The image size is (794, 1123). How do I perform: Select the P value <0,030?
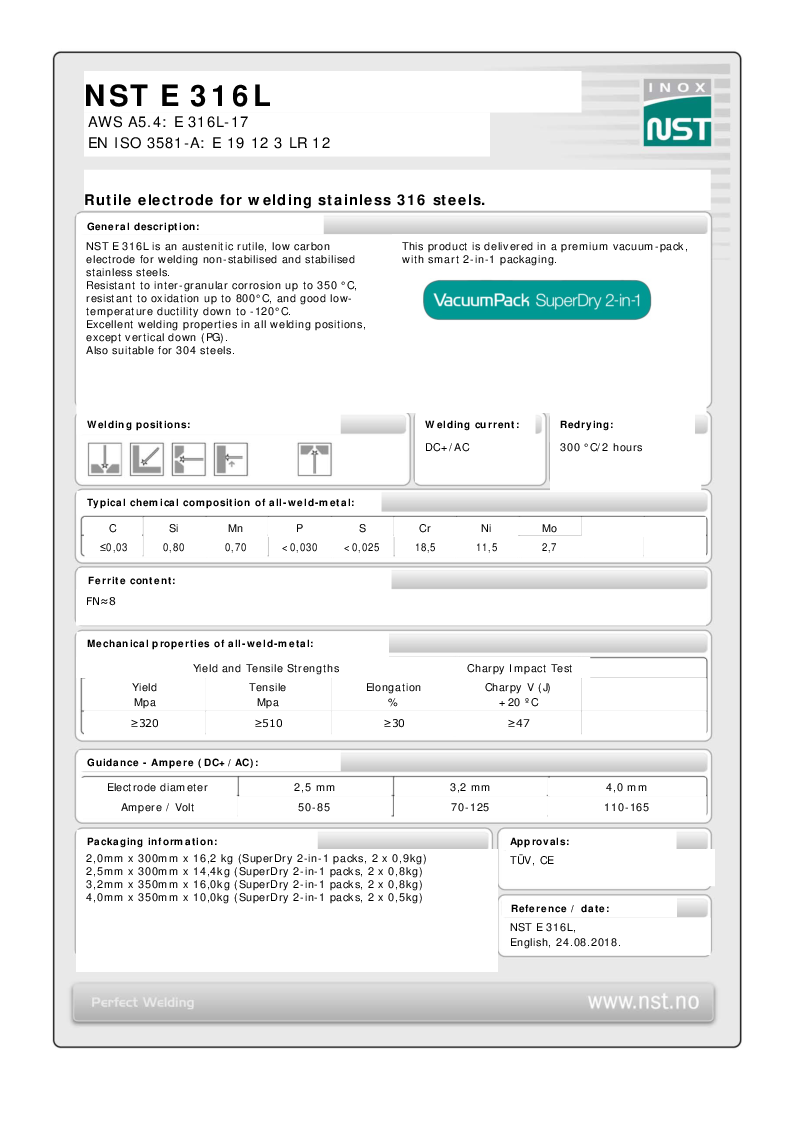click(299, 548)
